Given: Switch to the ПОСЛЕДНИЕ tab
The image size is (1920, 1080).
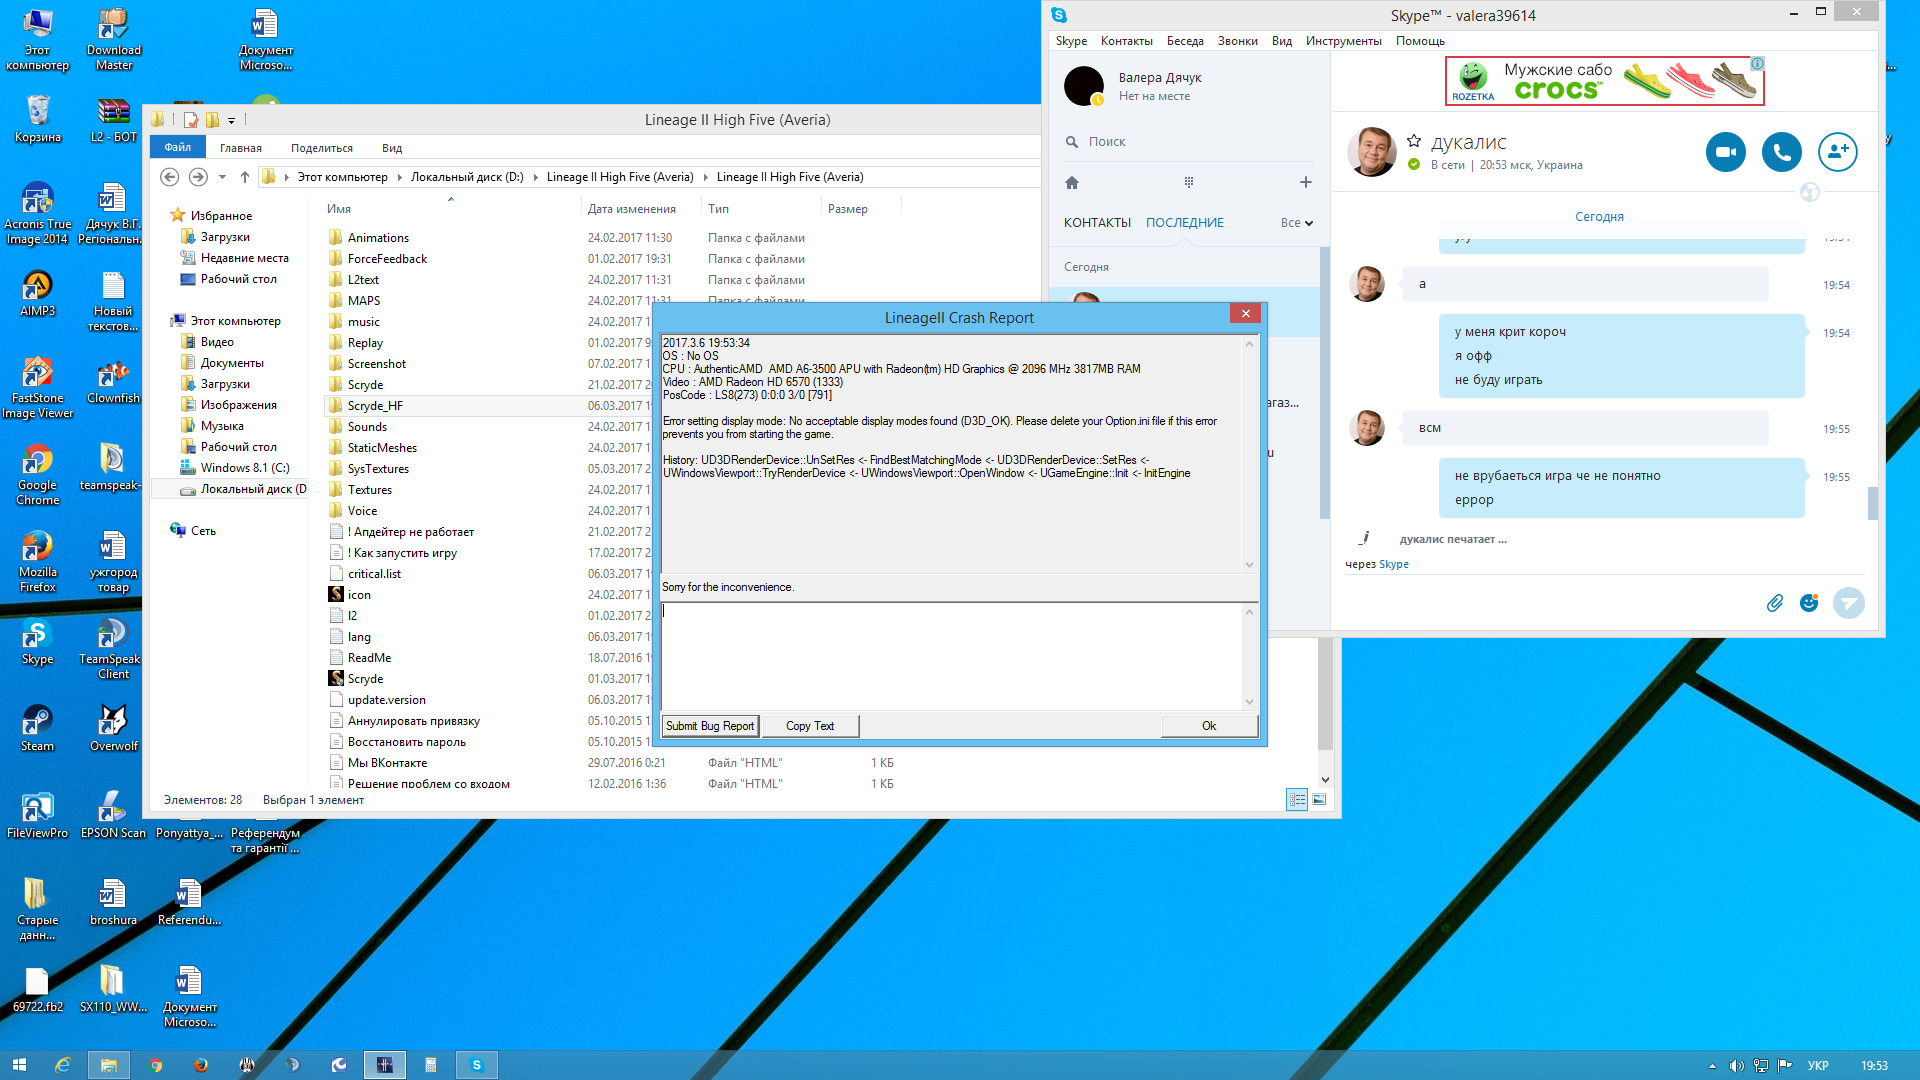Looking at the screenshot, I should (1184, 223).
